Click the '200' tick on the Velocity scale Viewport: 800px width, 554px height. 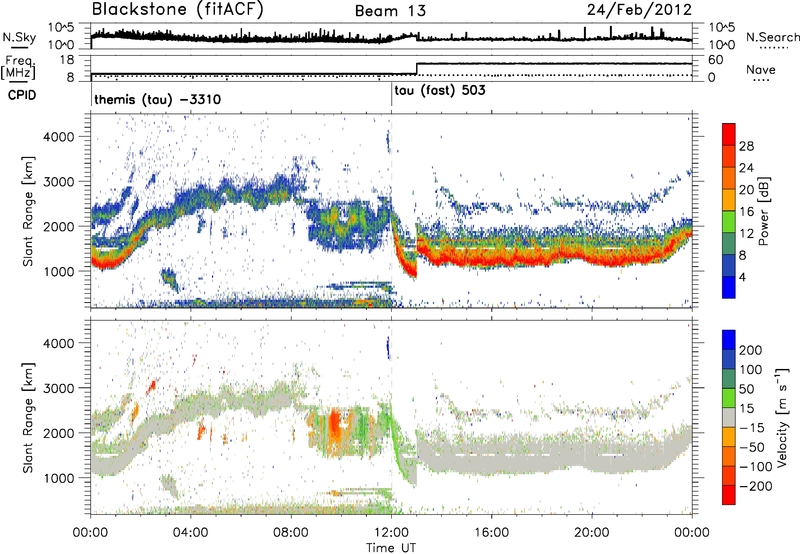coord(751,350)
